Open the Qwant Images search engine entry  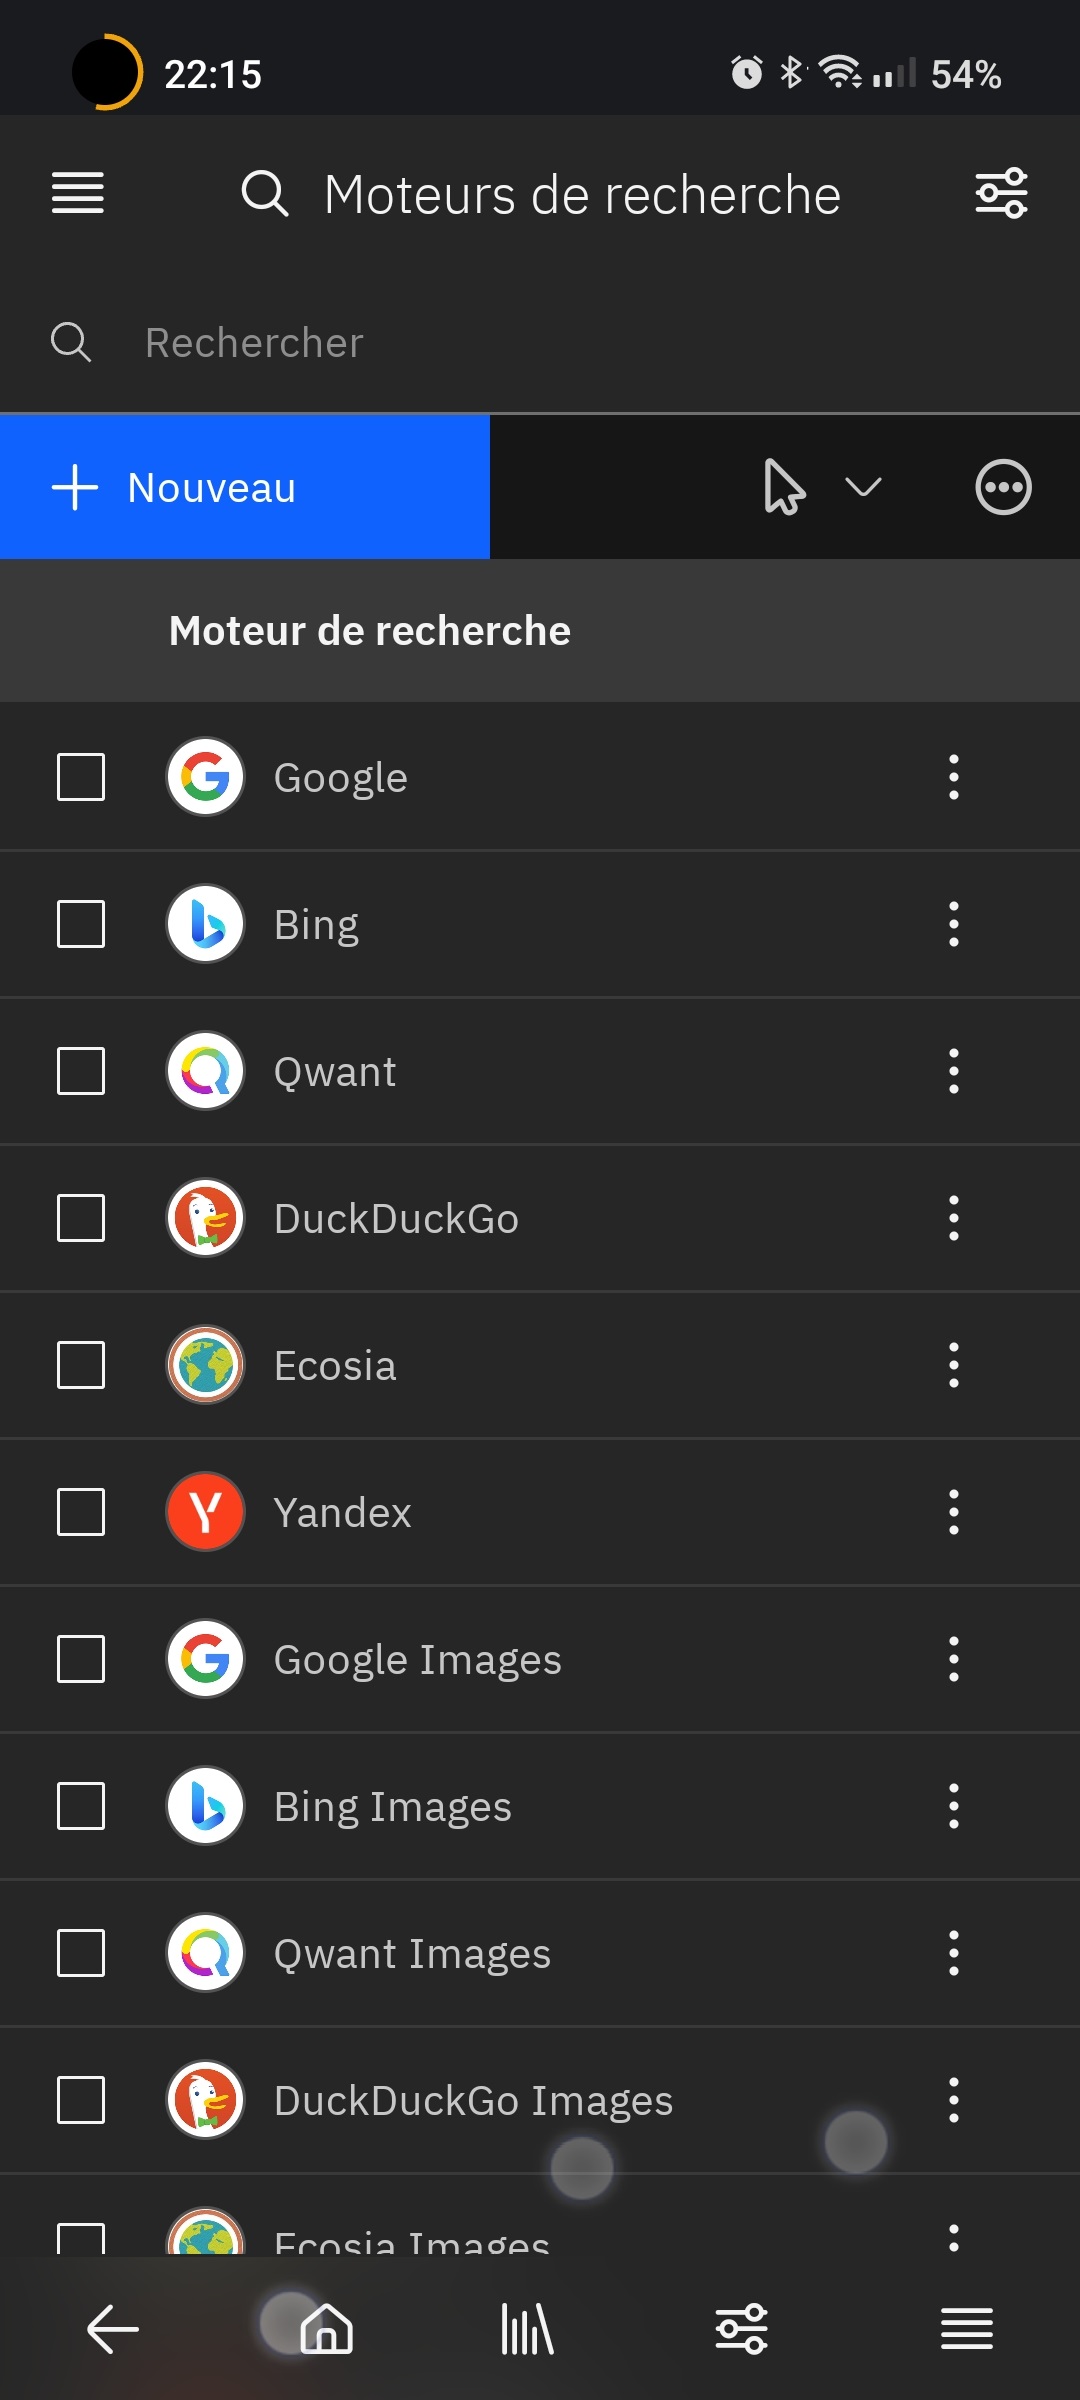(x=412, y=1953)
